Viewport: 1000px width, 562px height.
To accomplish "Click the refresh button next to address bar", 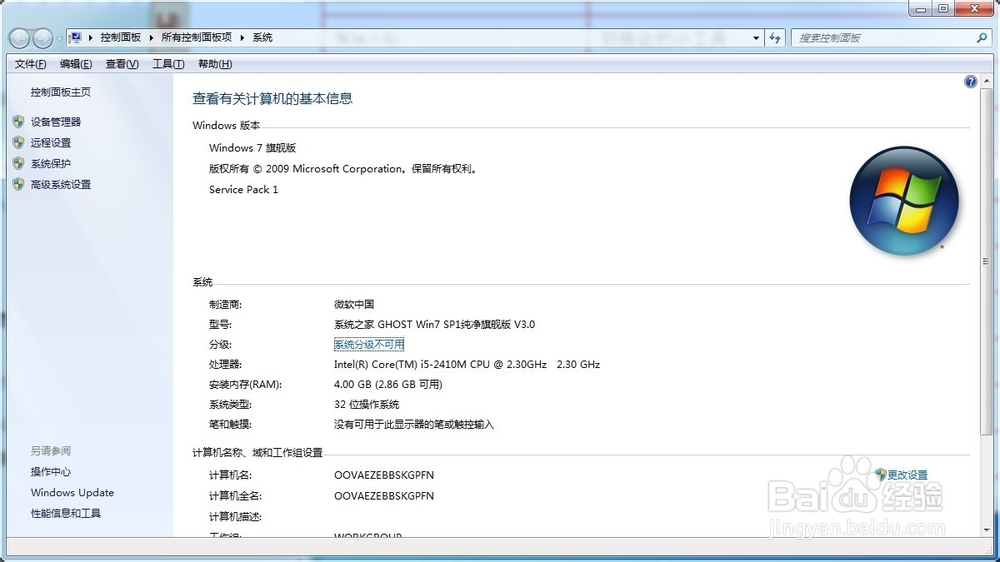I will tap(775, 38).
